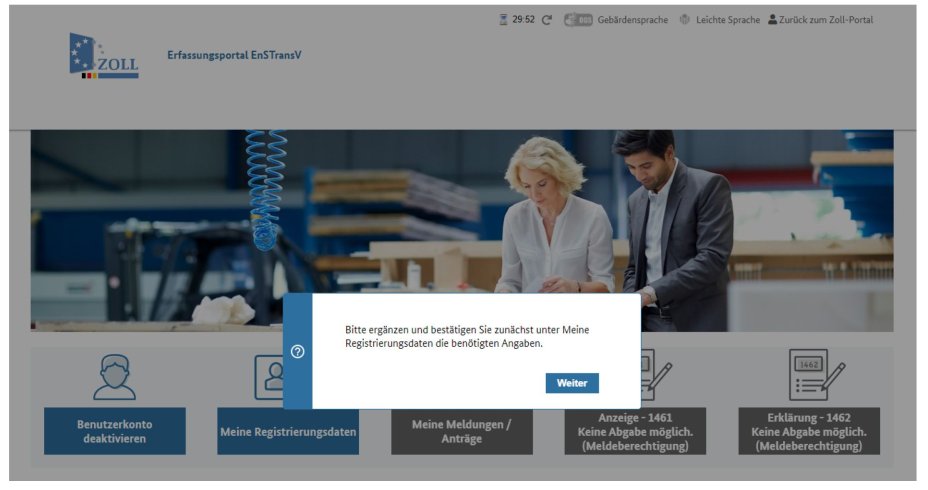Click the Anzeige 1461 form pencil icon
This screenshot has height=490, width=928.
pos(656,375)
